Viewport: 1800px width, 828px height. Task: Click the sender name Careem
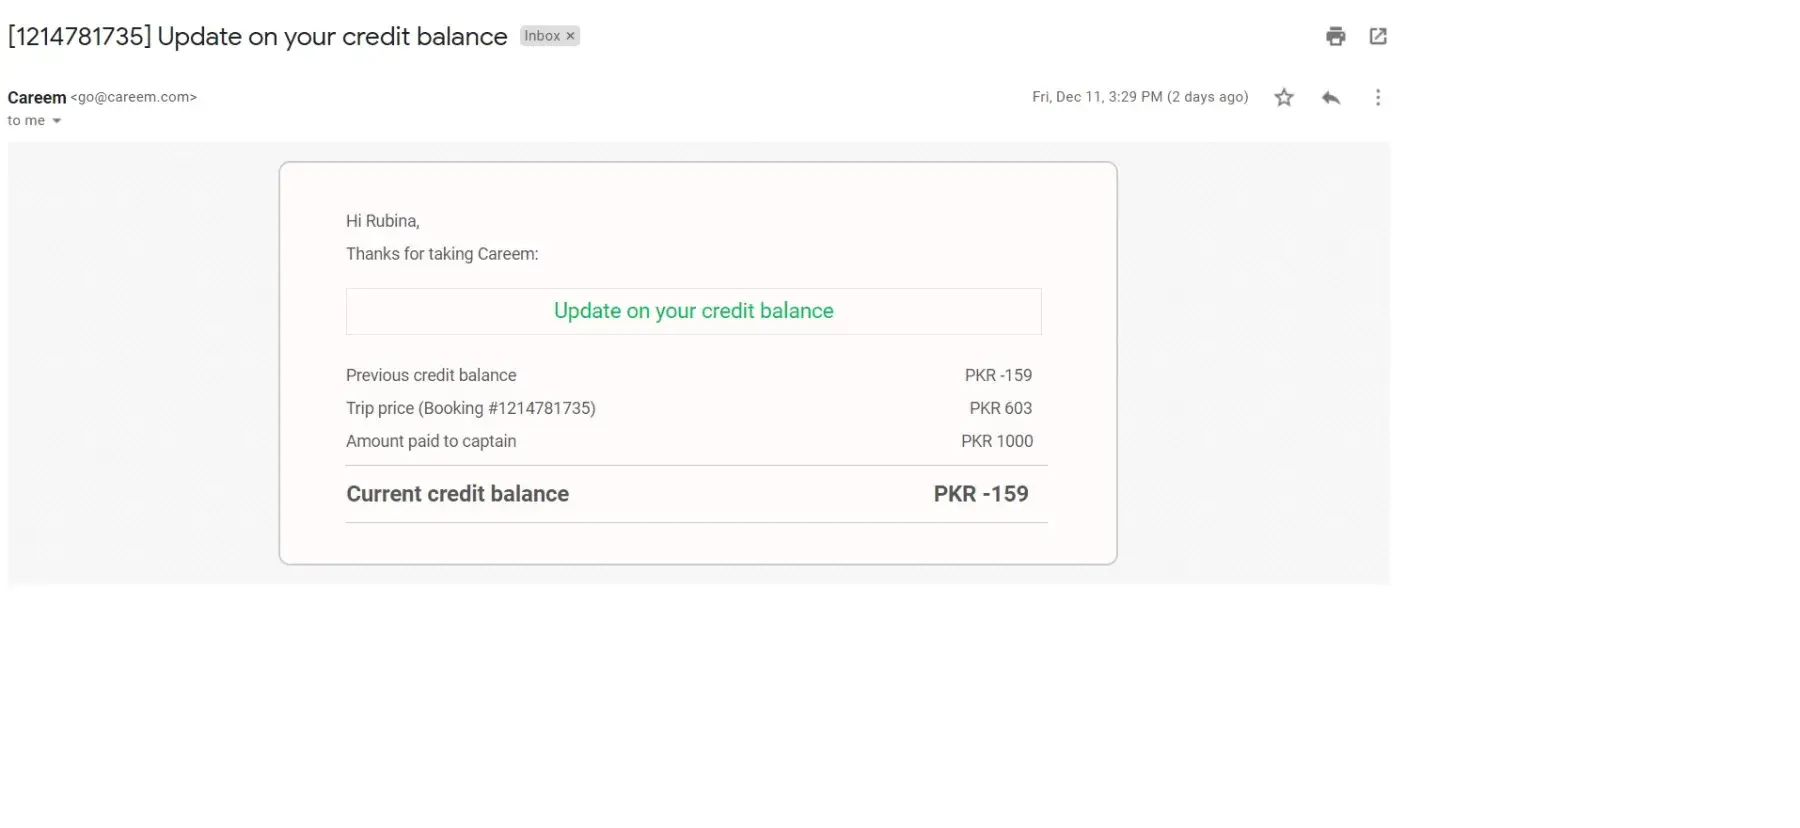click(37, 97)
